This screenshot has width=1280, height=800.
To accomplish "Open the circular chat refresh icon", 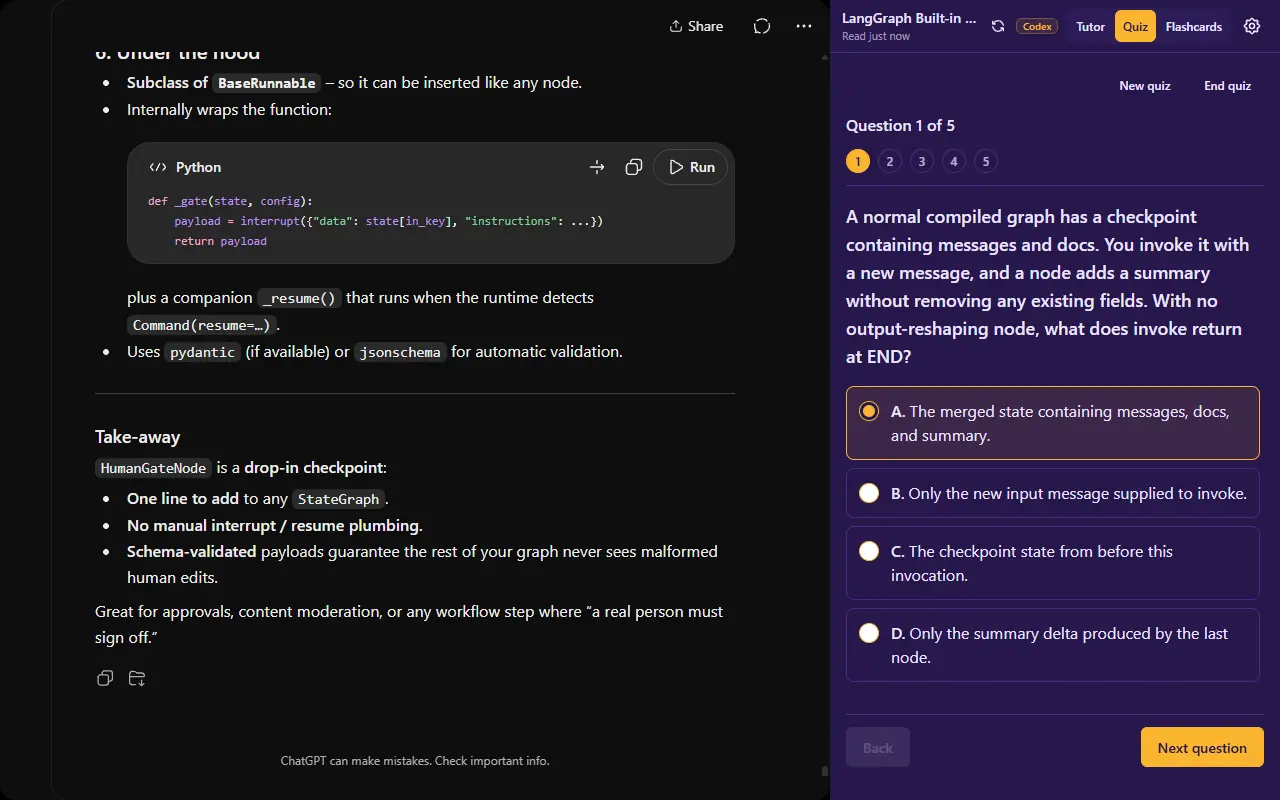I will coord(762,26).
